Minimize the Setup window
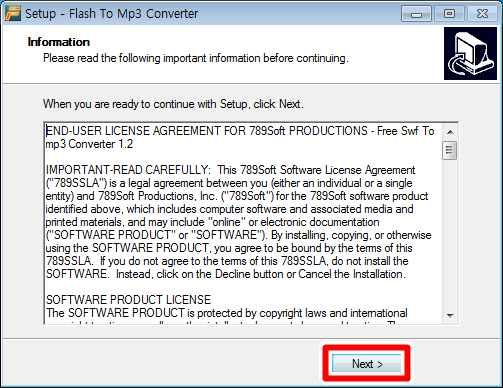Image resolution: width=503 pixels, height=388 pixels. [416, 14]
